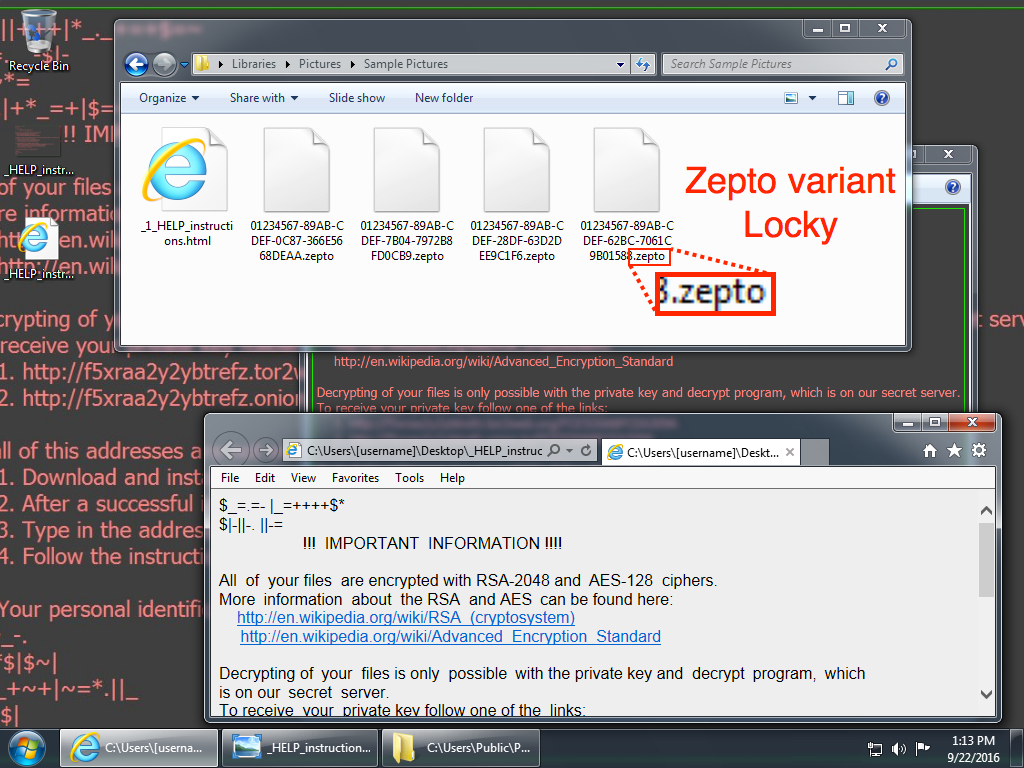This screenshot has height=768, width=1024.
Task: Select the file starting DEF-62BC-7061C
Action: (627, 195)
